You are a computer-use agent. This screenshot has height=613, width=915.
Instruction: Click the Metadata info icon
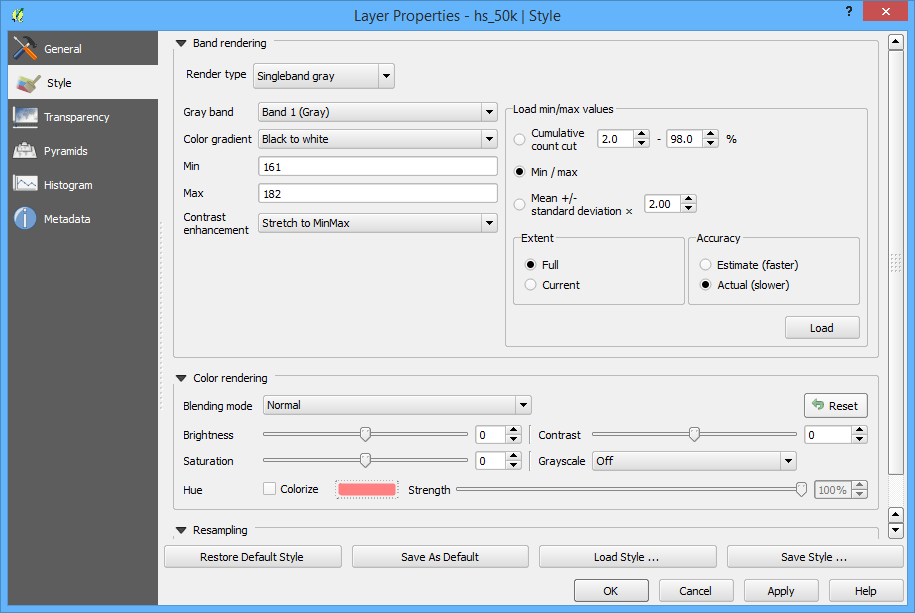pos(25,218)
